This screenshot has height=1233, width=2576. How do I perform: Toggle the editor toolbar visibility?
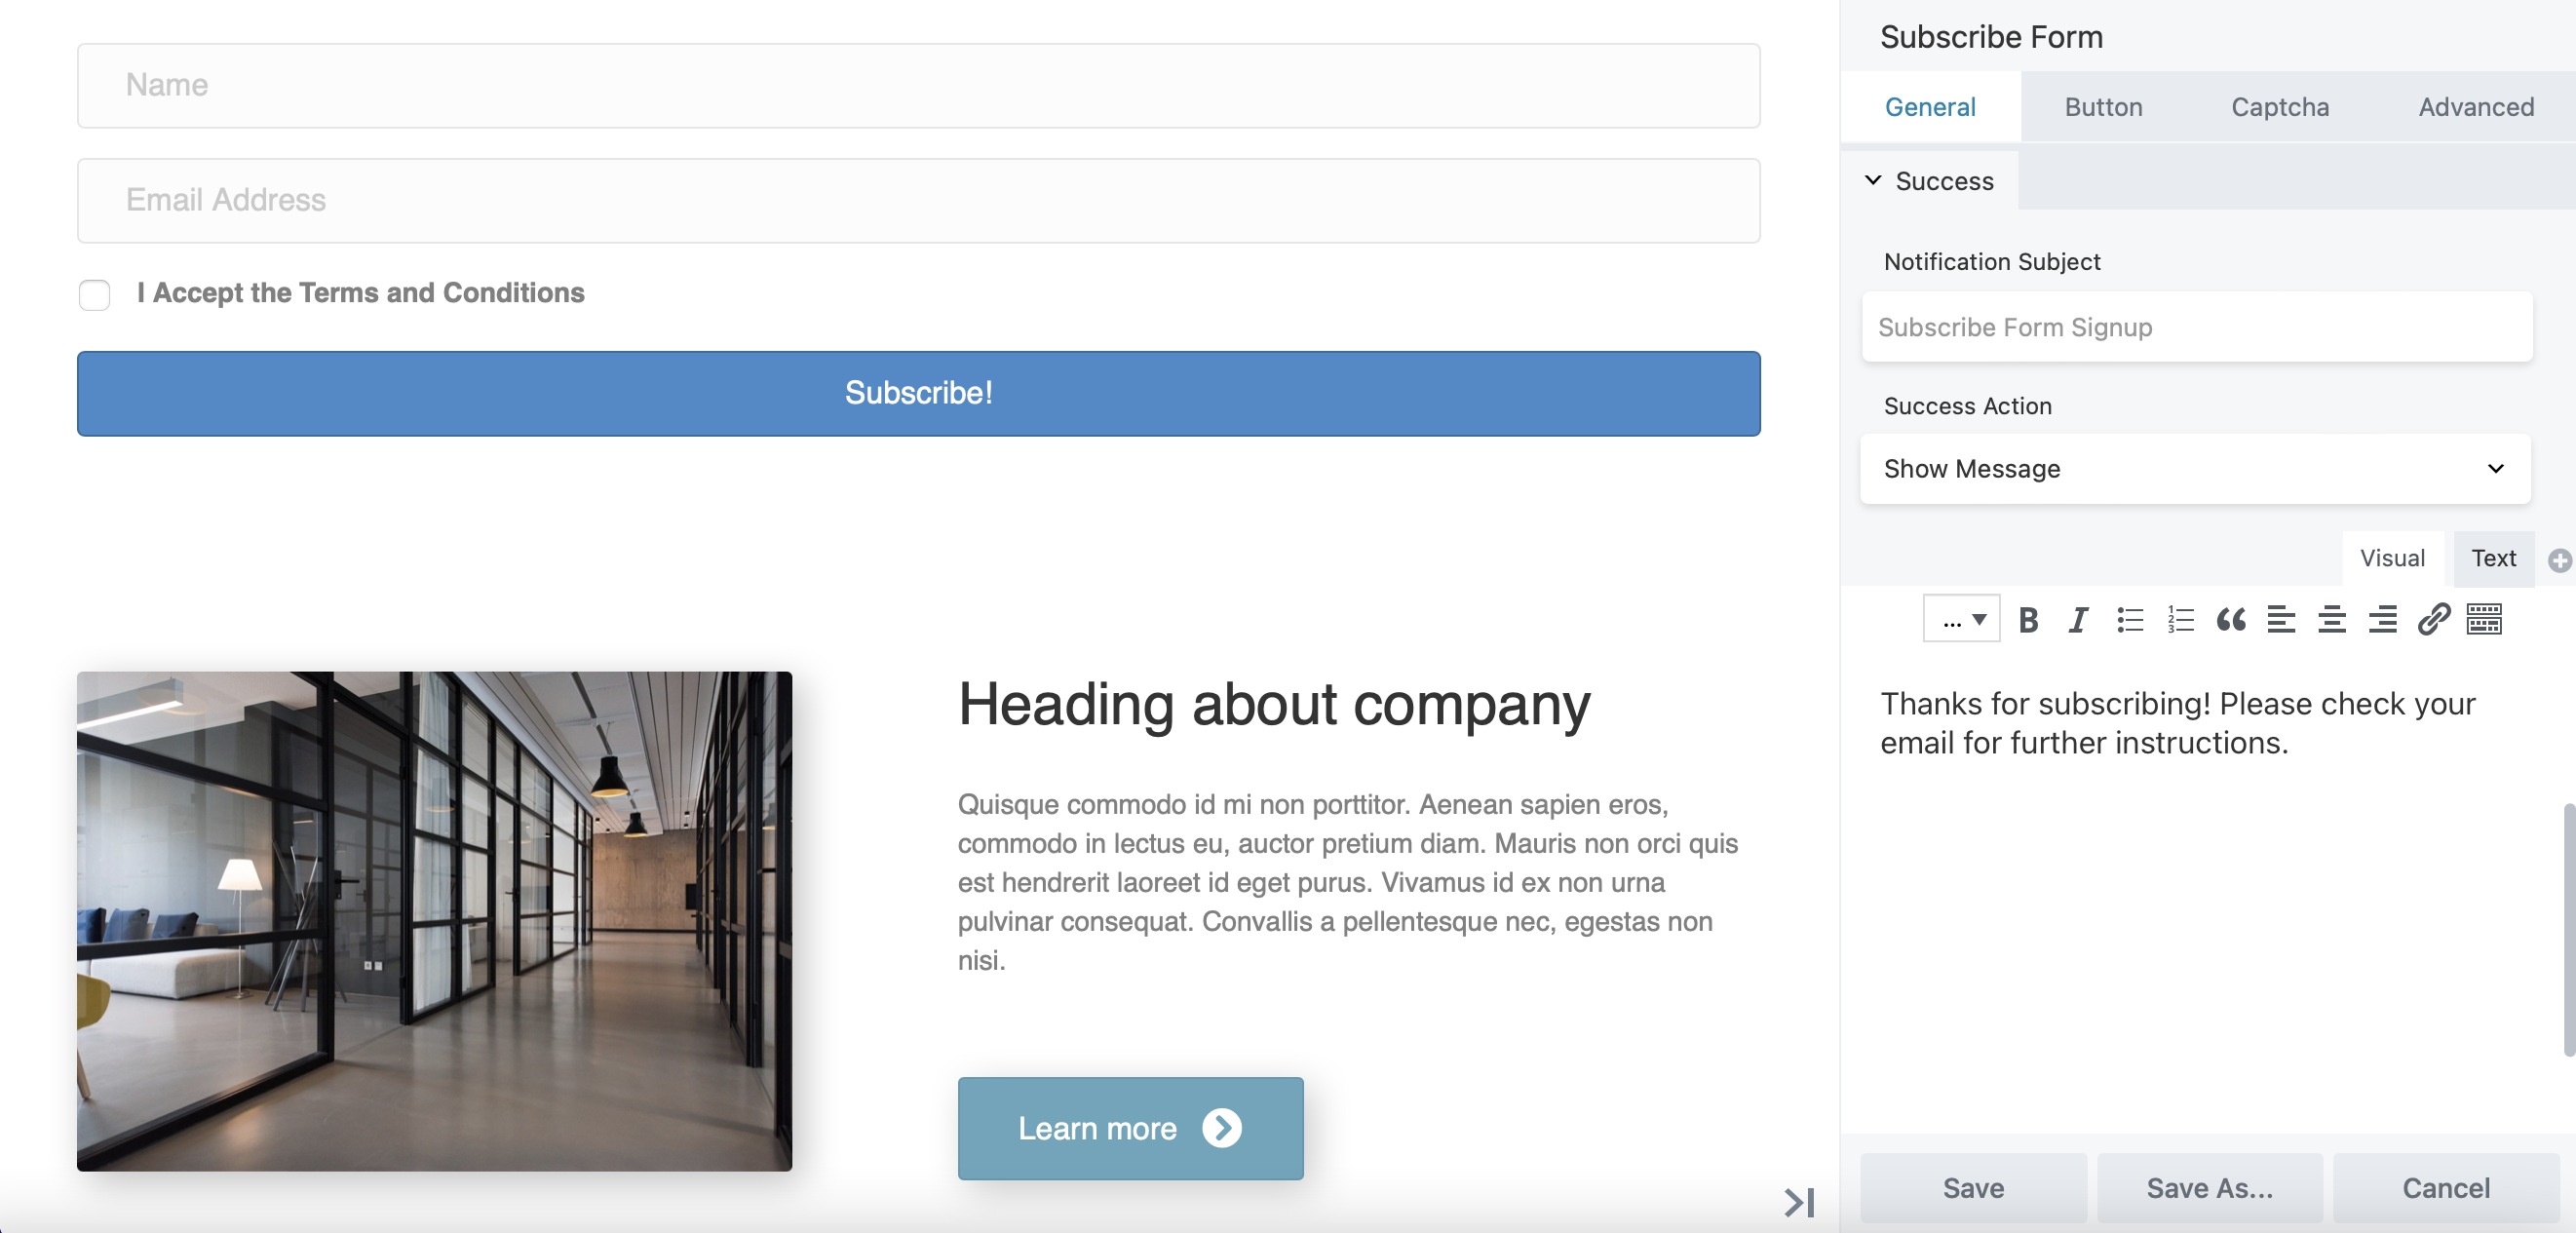point(2483,619)
